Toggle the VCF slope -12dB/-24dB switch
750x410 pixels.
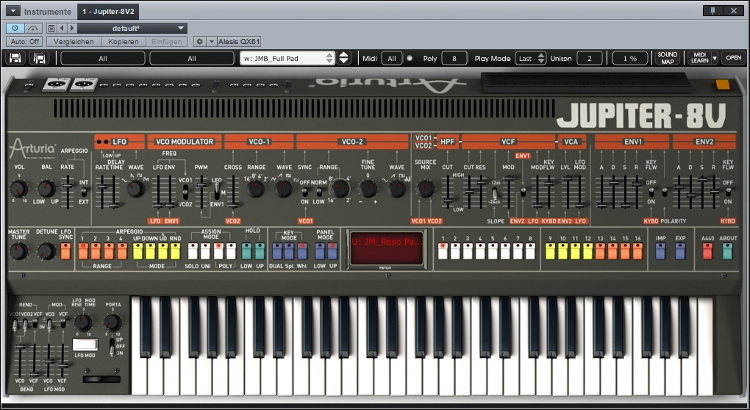pos(495,194)
